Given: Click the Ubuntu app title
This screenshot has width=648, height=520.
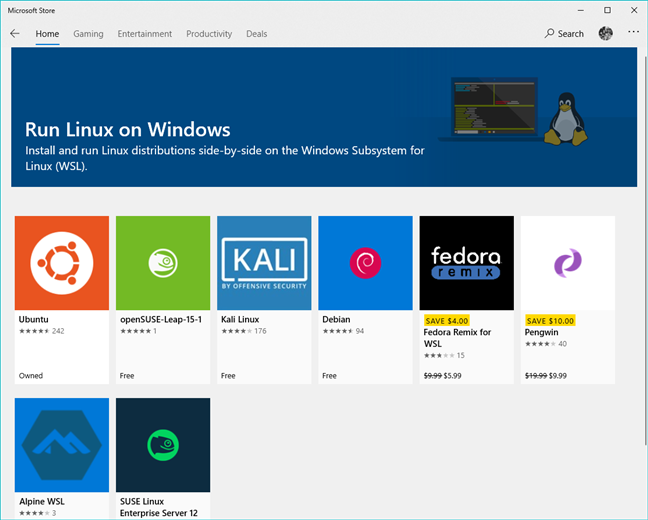Looking at the screenshot, I should click(x=33, y=320).
